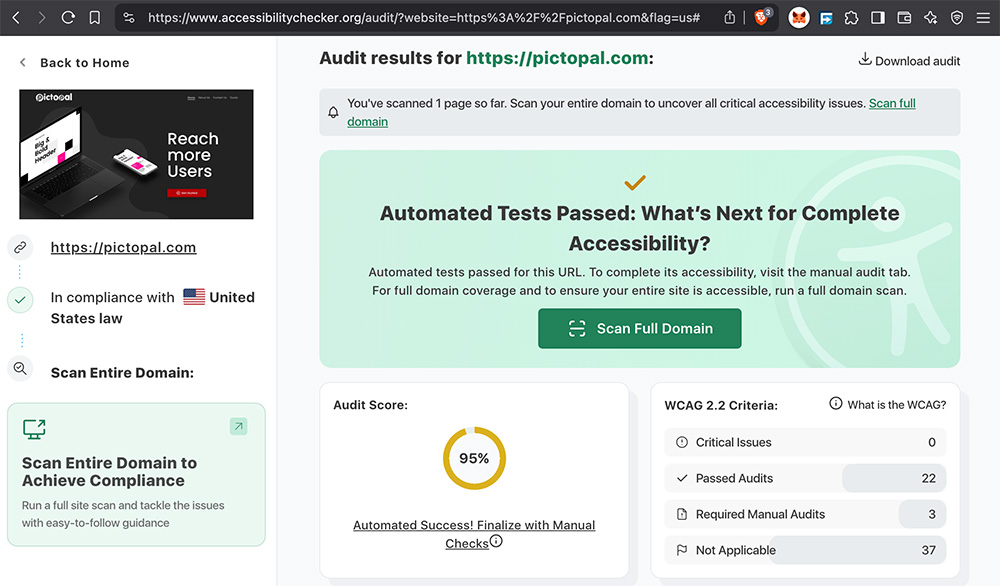The image size is (1000, 586).
Task: Click the United States flag icon
Action: pos(194,297)
